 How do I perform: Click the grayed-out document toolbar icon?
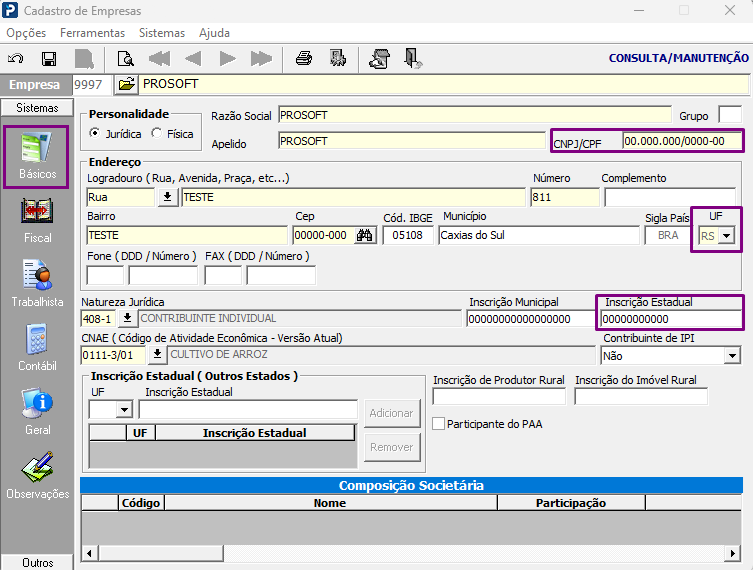[x=84, y=59]
